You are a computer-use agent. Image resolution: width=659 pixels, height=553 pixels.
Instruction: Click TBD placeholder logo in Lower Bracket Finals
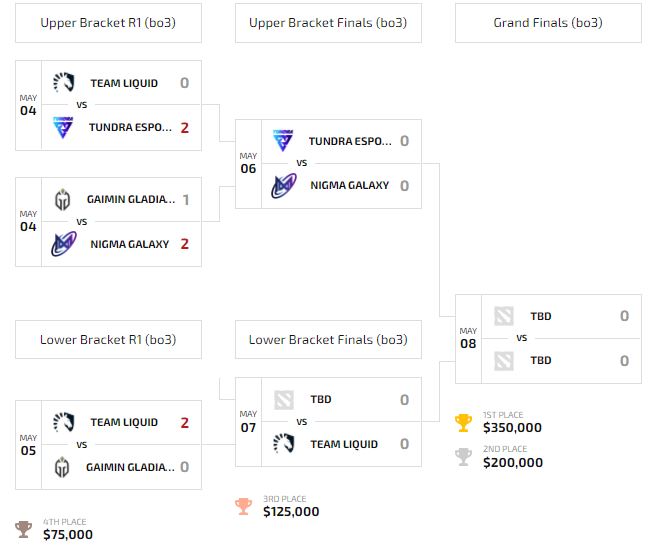pos(282,400)
